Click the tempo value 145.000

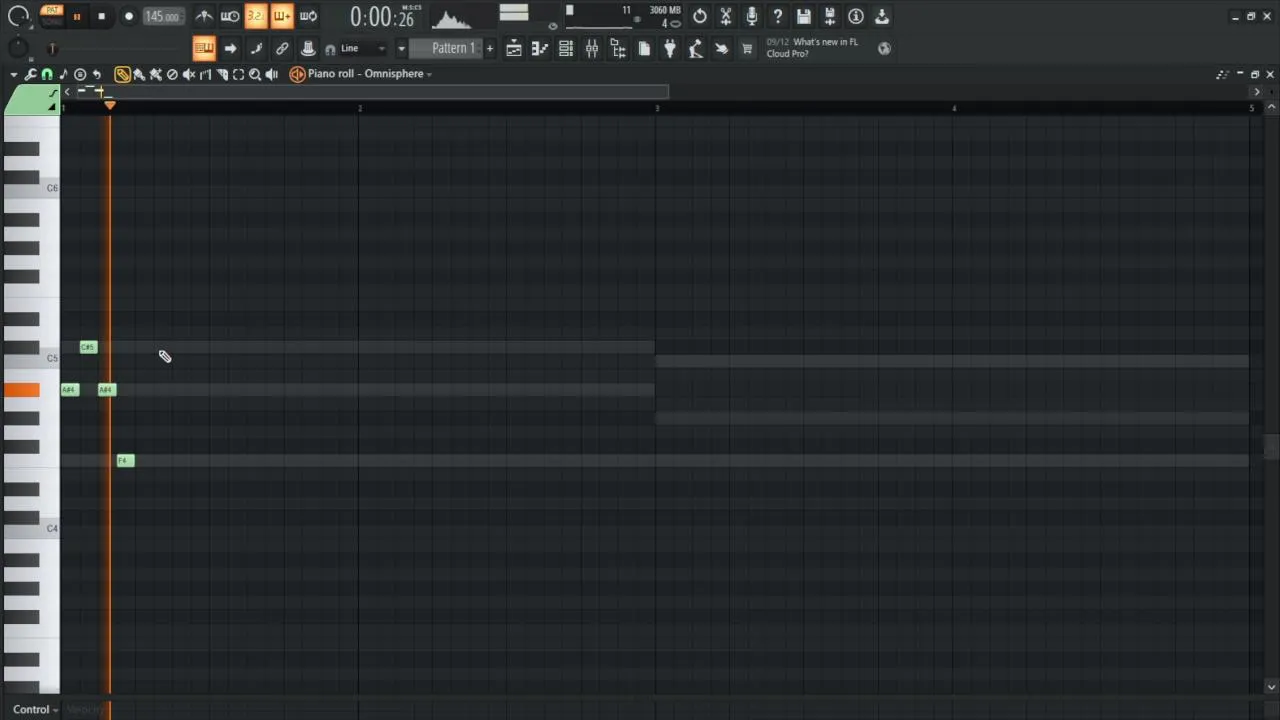[162, 17]
